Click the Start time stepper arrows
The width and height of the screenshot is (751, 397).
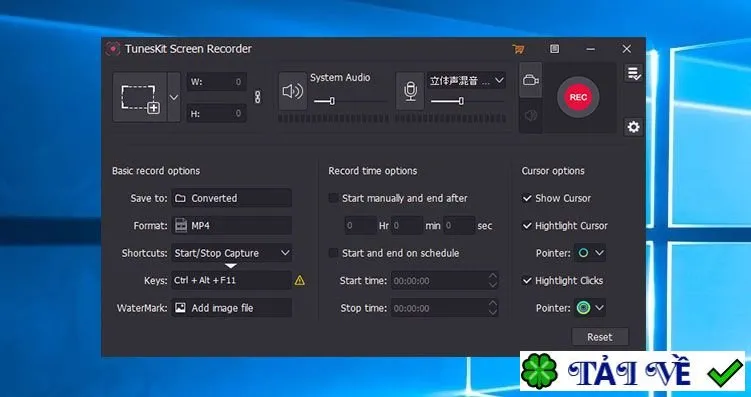point(493,281)
